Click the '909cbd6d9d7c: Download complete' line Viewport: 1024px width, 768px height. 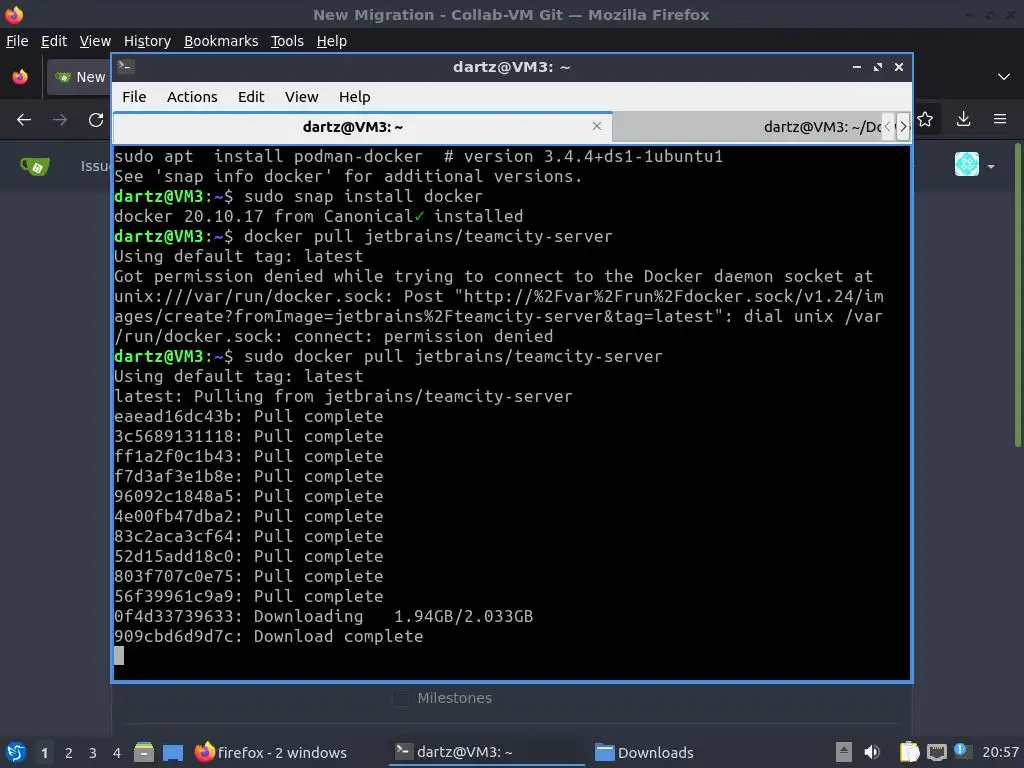point(268,636)
